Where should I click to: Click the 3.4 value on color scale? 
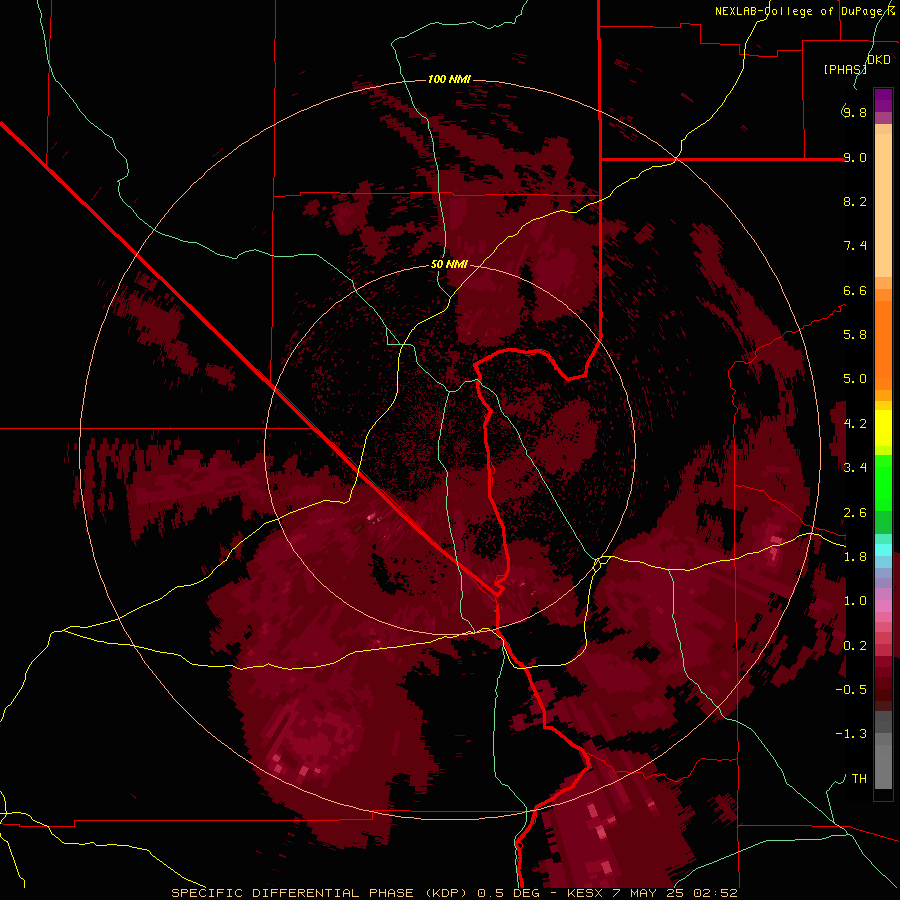(855, 468)
